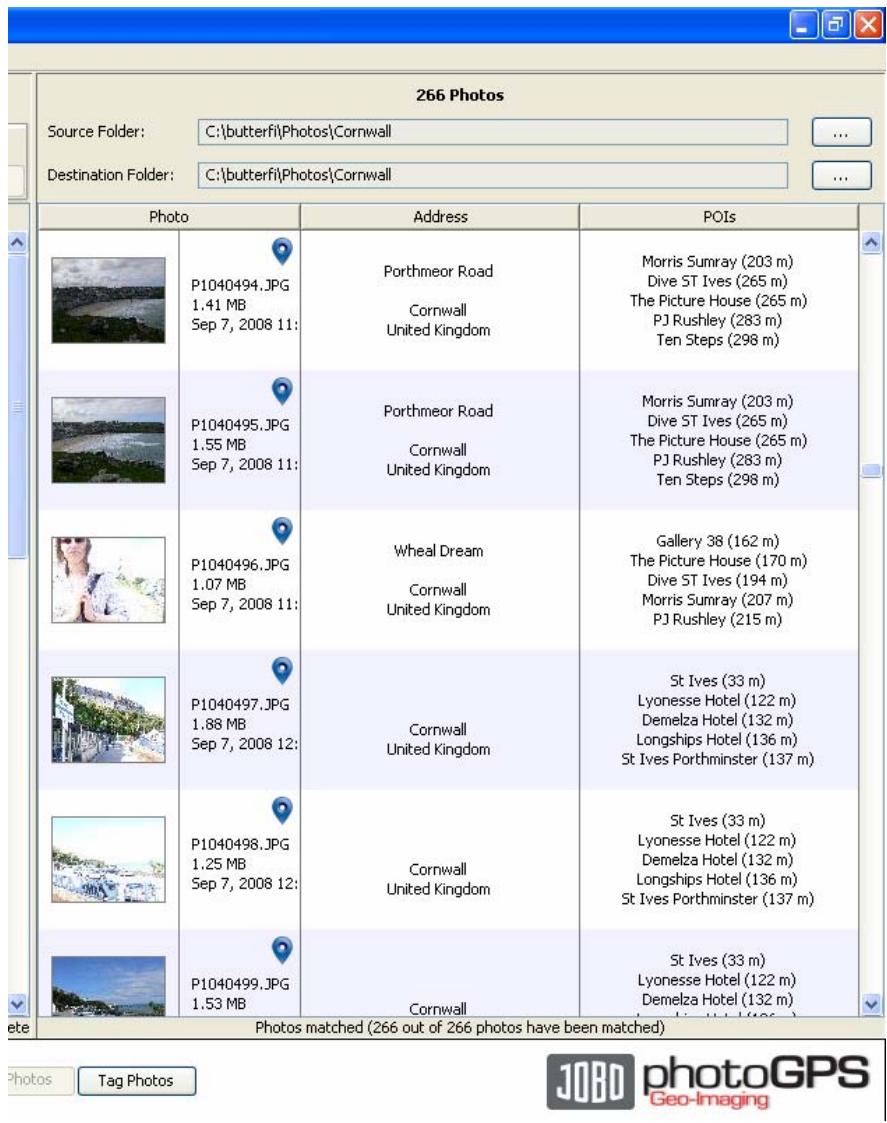Click the Photos matched status bar message
Screen dimensions: 887x1123
pos(460,1028)
